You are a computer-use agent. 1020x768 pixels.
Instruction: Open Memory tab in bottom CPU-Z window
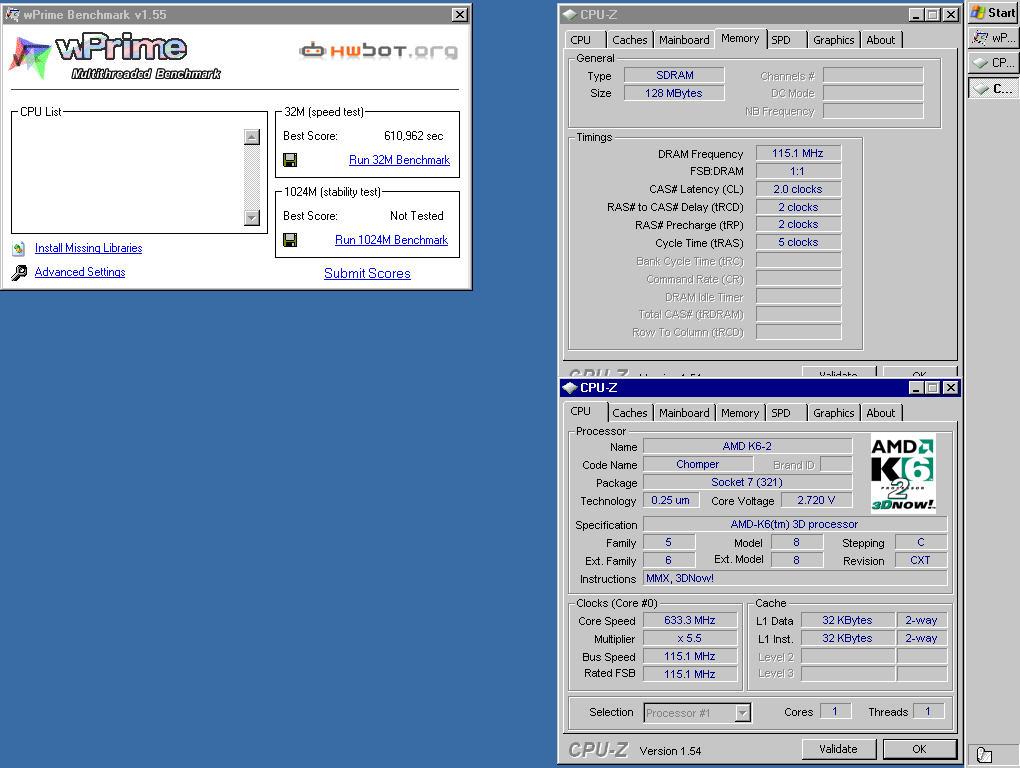point(740,413)
